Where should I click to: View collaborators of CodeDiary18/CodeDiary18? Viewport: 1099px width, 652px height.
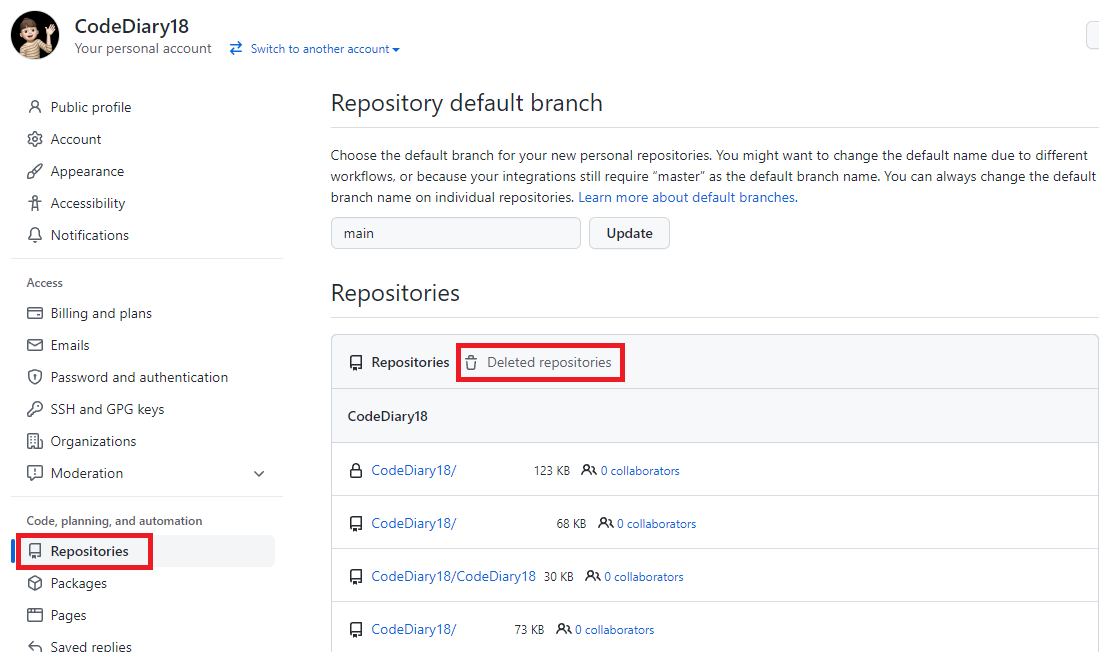pos(644,577)
